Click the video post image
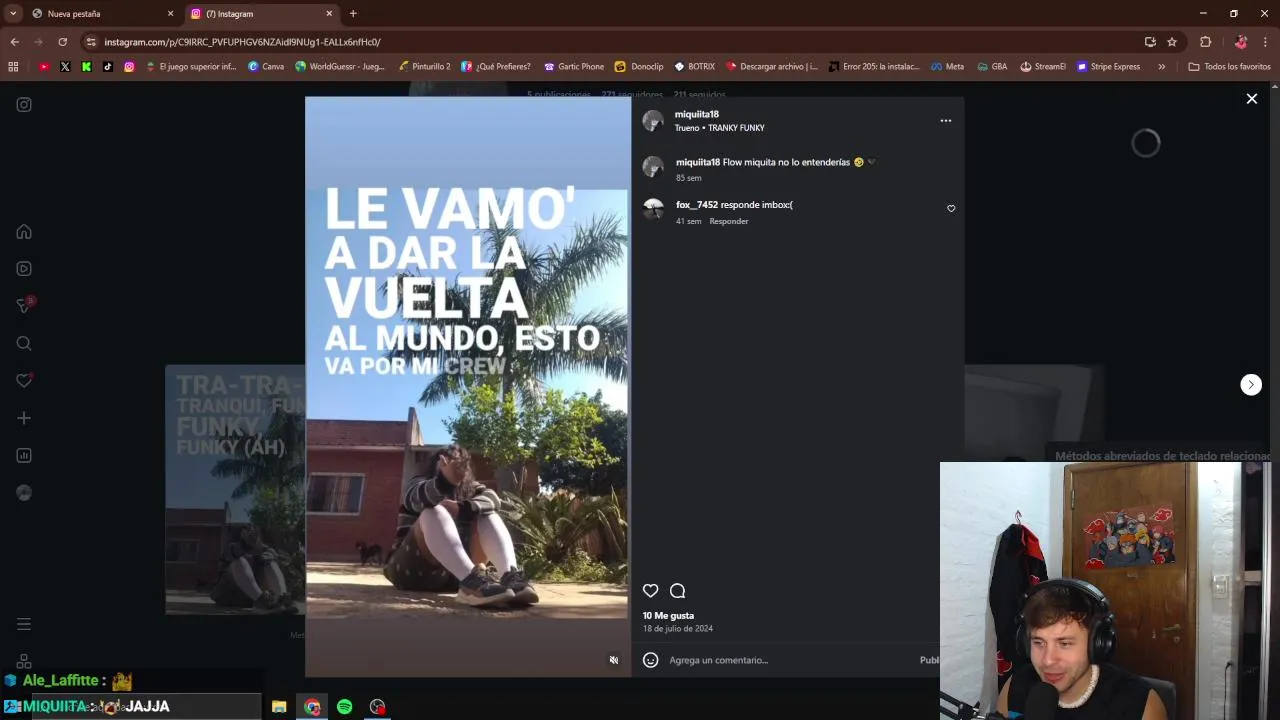1280x720 pixels. tap(468, 386)
